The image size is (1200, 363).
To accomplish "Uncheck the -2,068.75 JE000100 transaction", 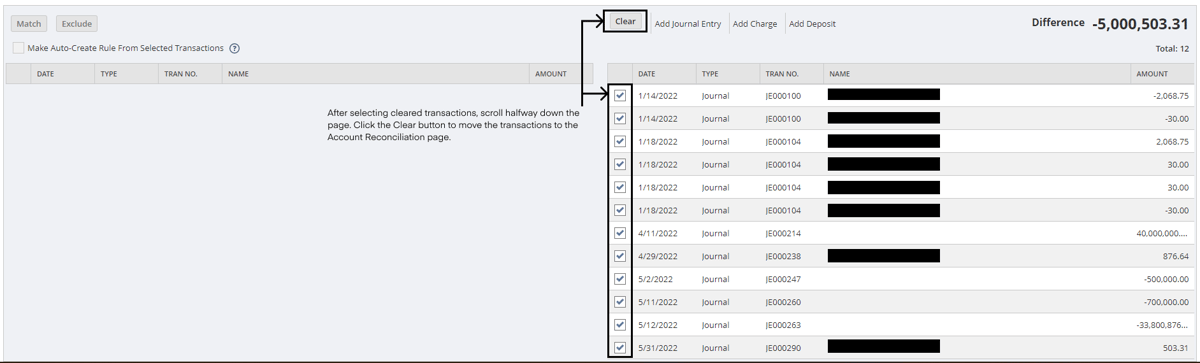I will tap(620, 96).
